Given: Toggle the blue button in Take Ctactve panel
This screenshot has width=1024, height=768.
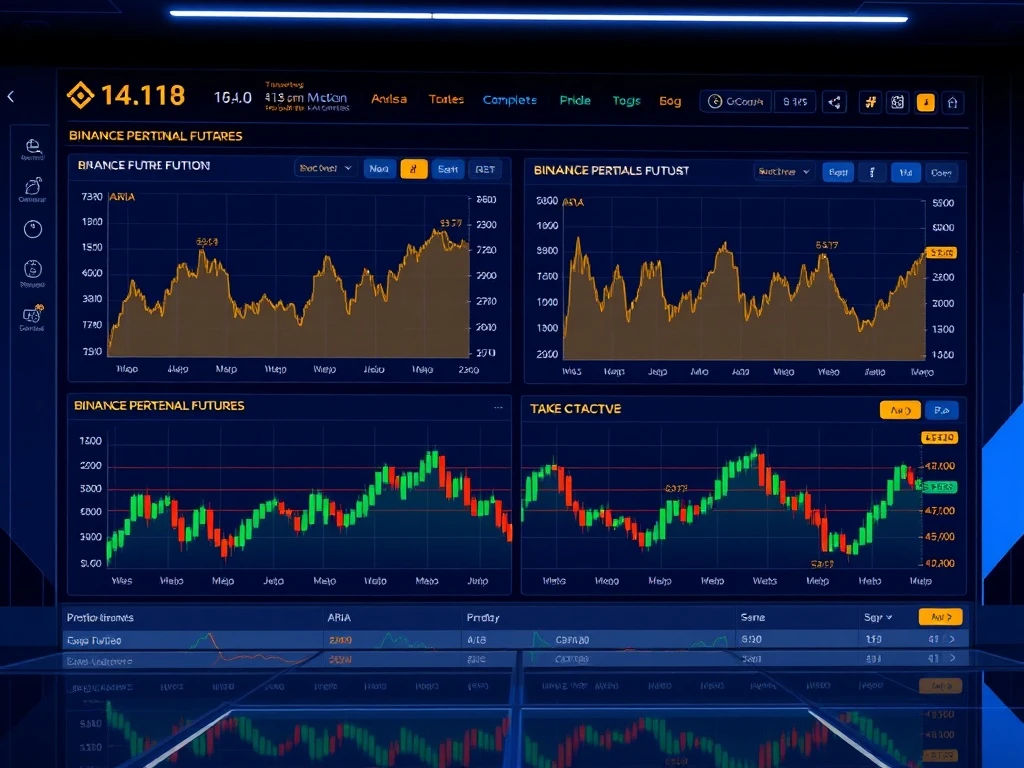Looking at the screenshot, I should tap(941, 410).
